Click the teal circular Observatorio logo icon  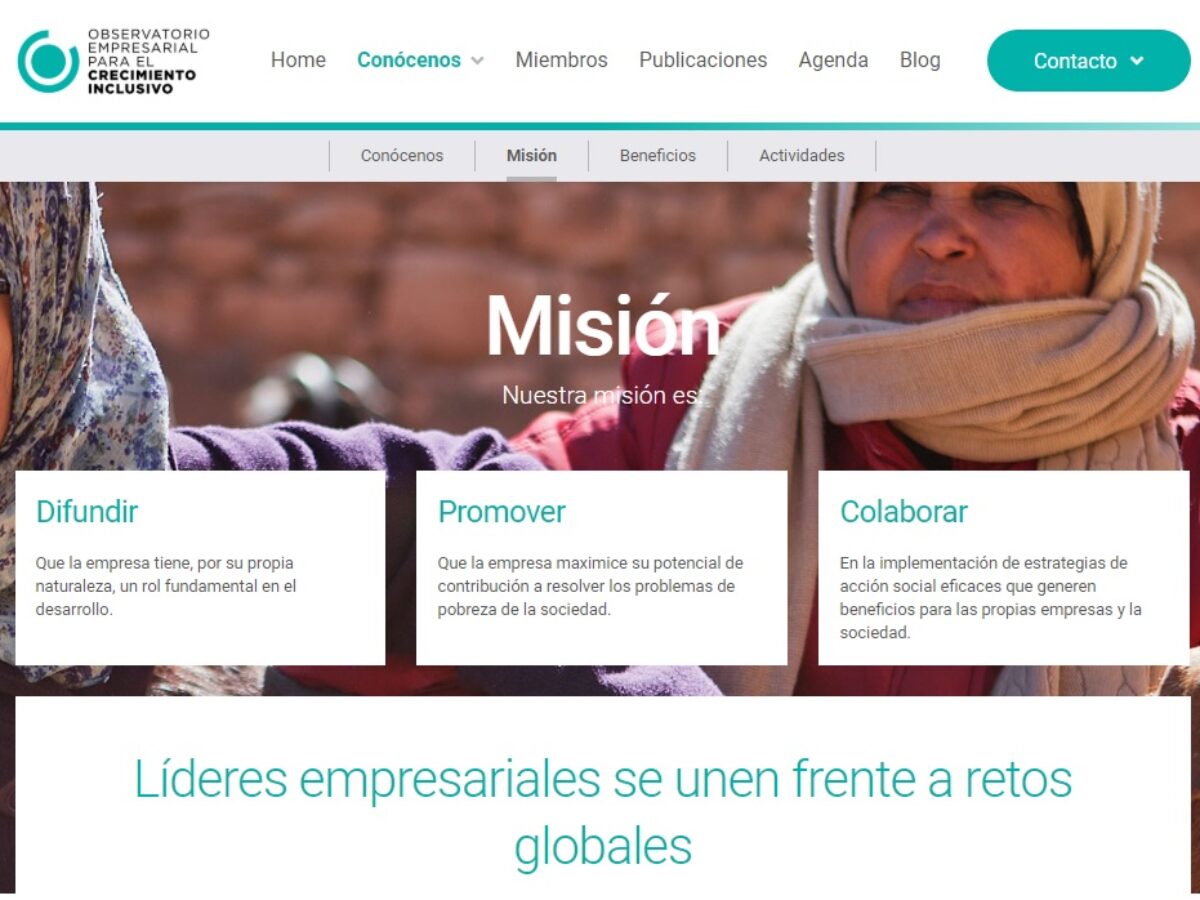click(48, 61)
